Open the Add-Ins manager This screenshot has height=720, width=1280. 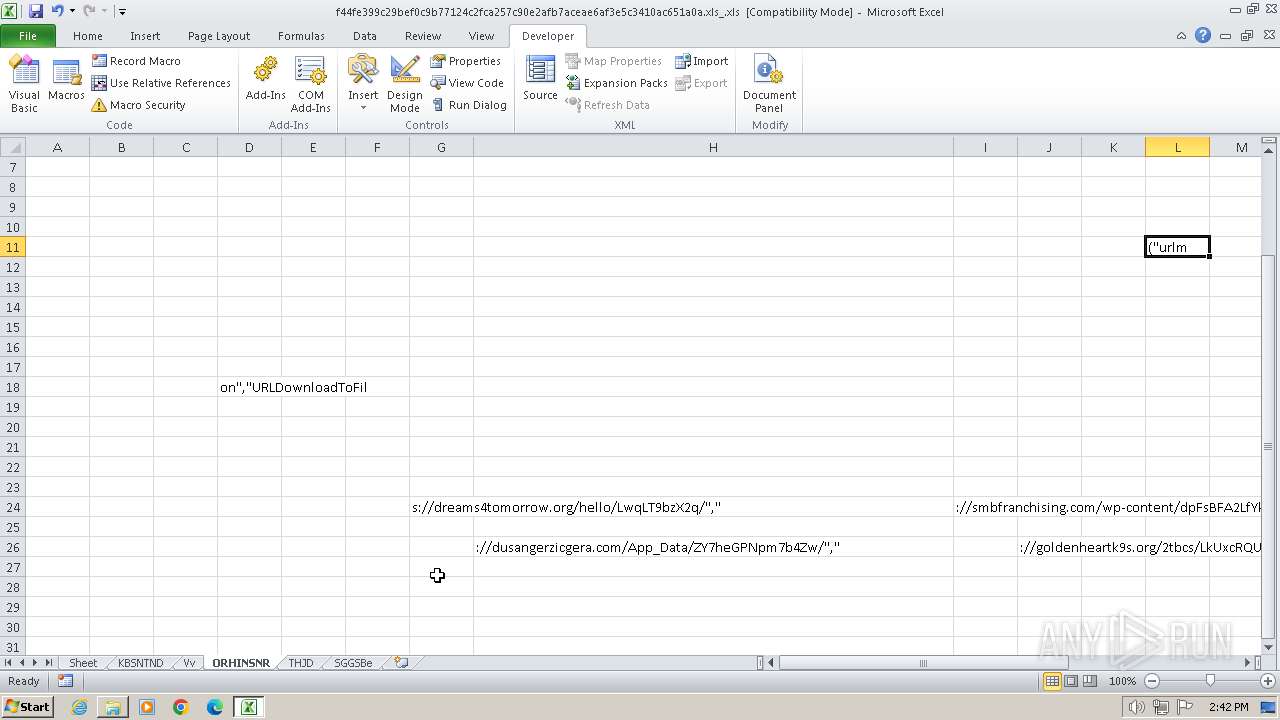[x=265, y=80]
